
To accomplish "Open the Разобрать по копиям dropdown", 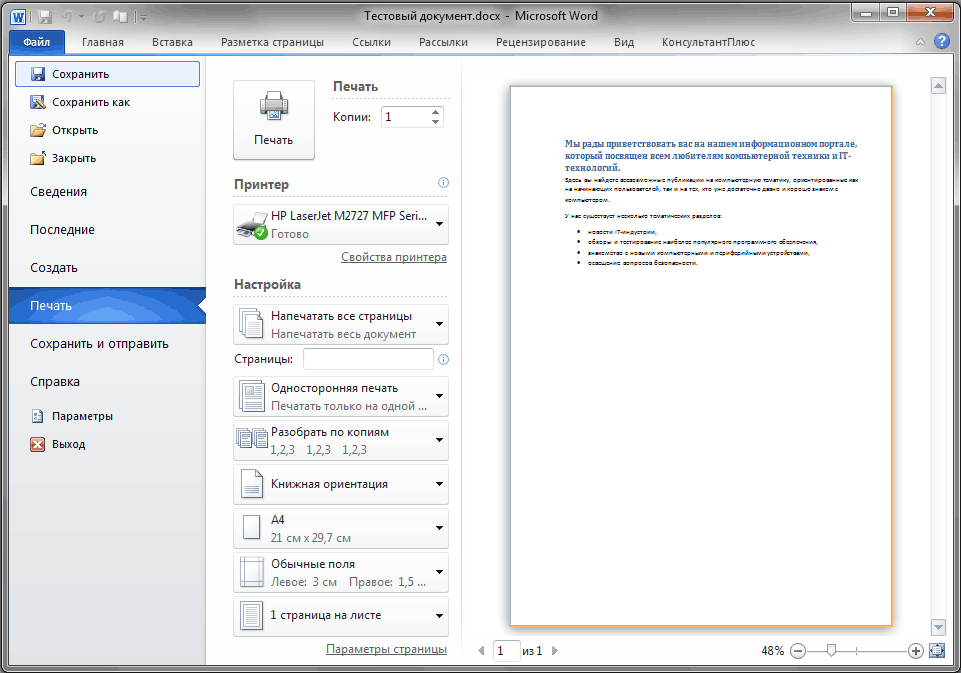I will pyautogui.click(x=341, y=441).
